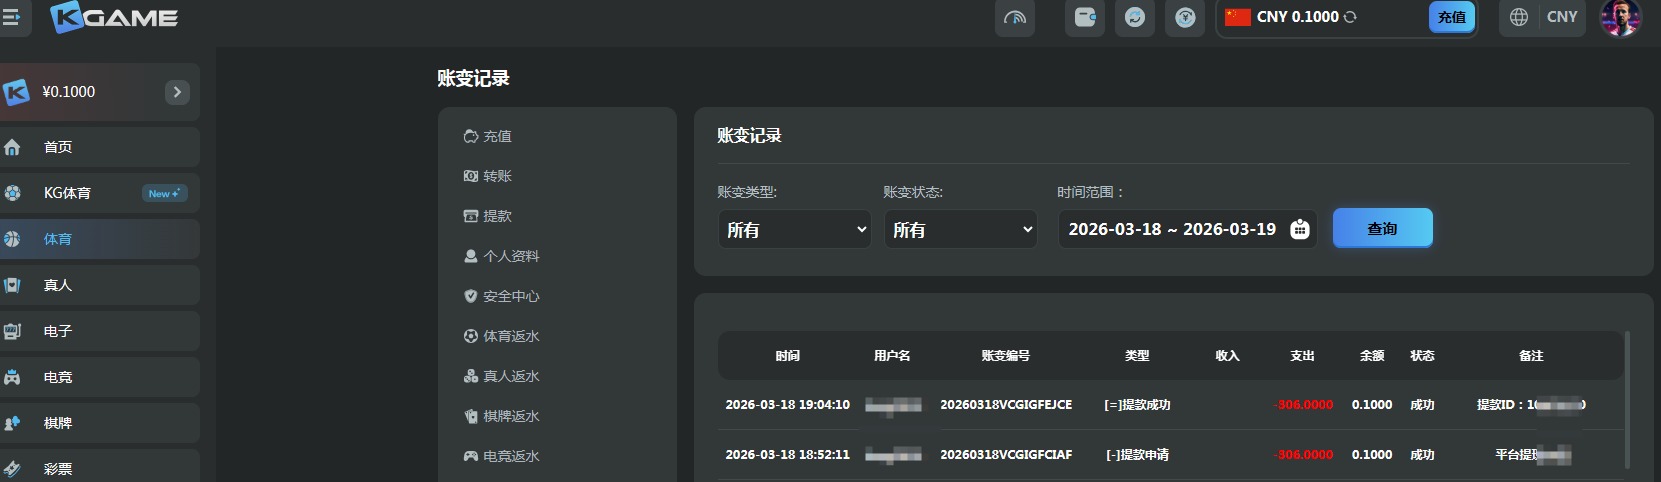Click the K logo on the wallet card
This screenshot has height=482, width=1661.
click(x=16, y=92)
